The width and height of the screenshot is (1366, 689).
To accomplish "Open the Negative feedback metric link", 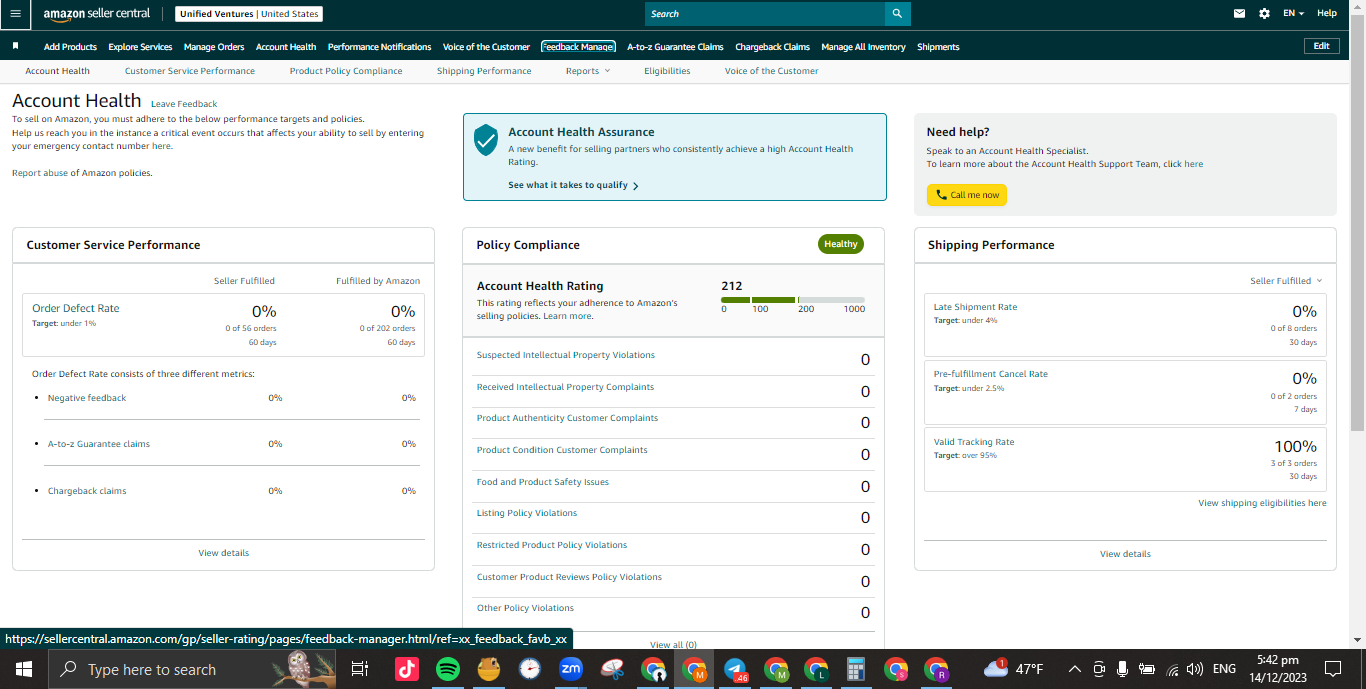I will click(x=87, y=398).
